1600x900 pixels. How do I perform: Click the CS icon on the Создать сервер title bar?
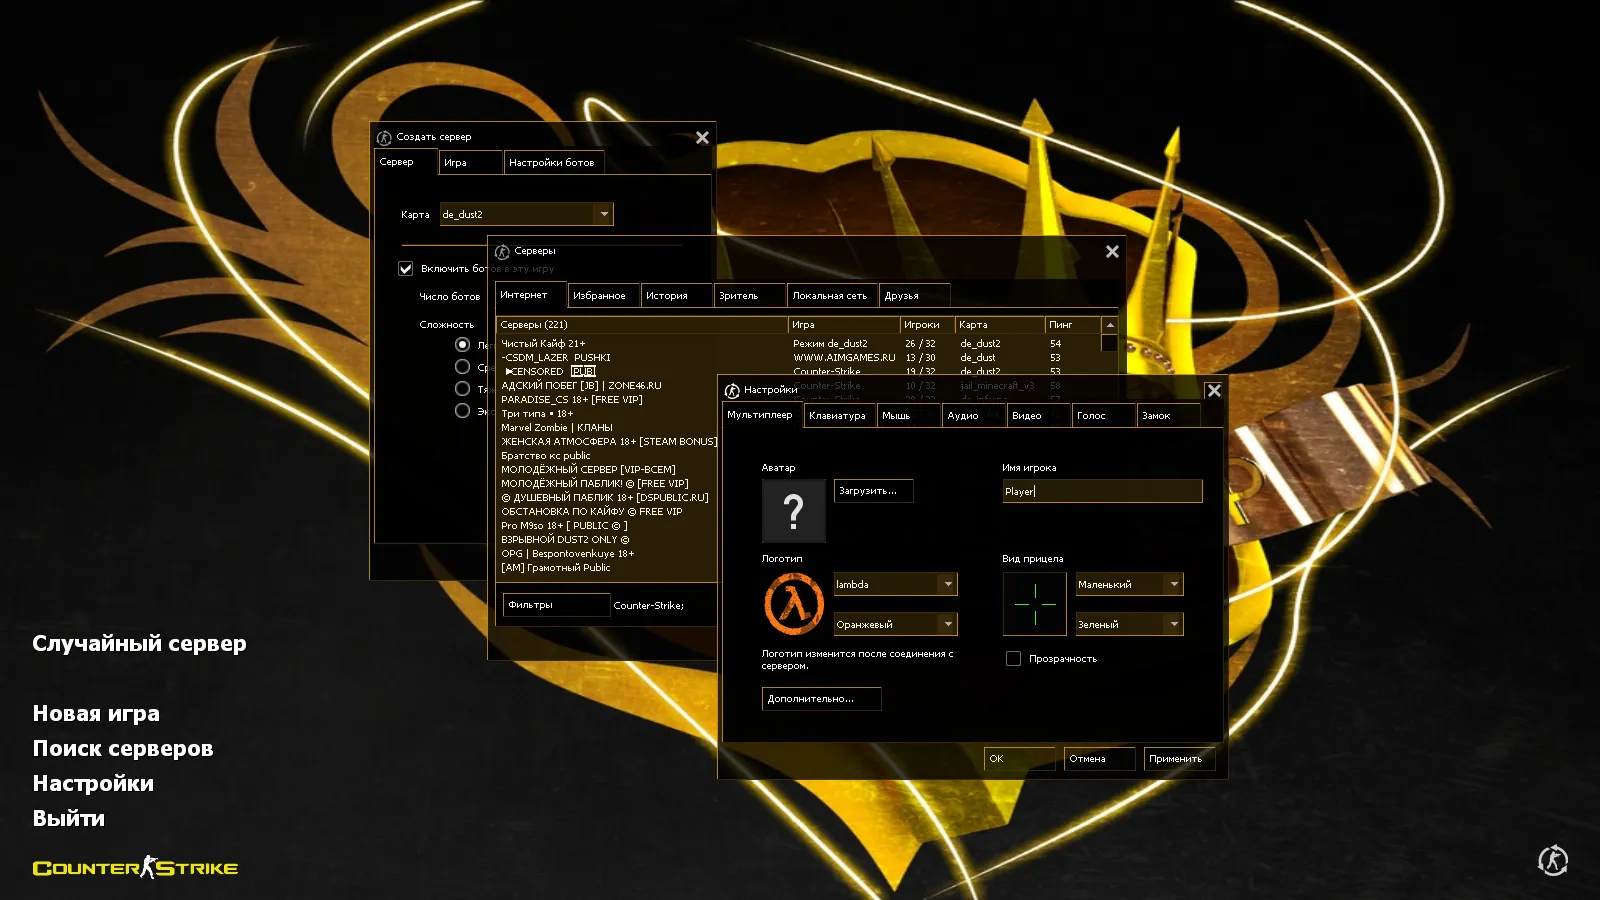pos(385,137)
